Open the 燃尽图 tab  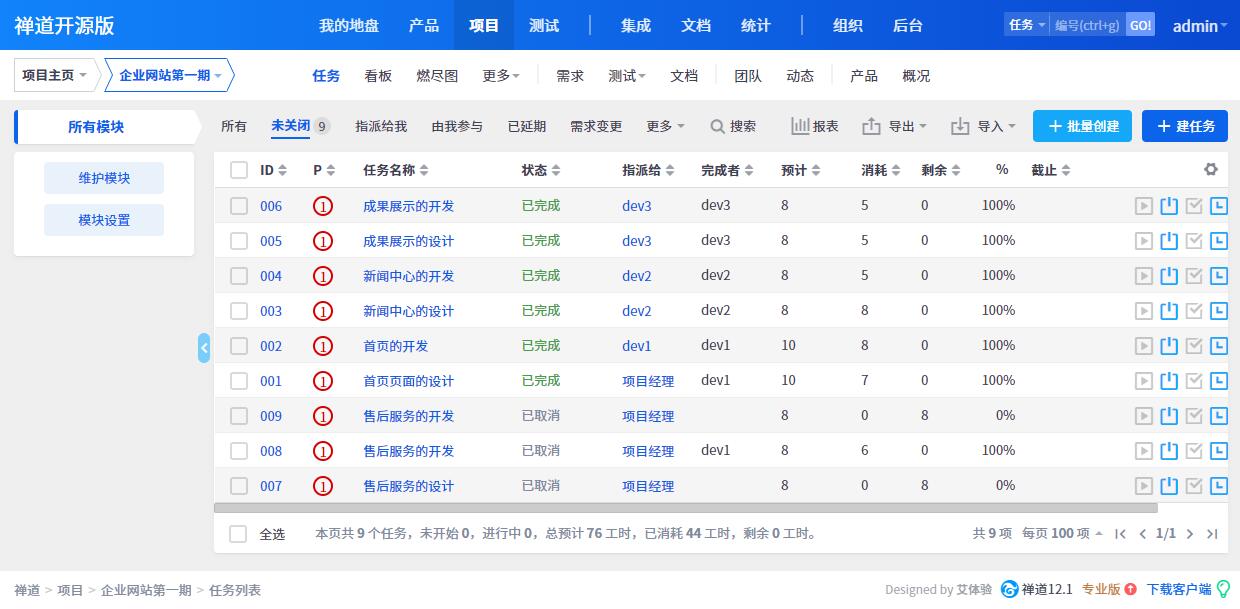pyautogui.click(x=437, y=76)
